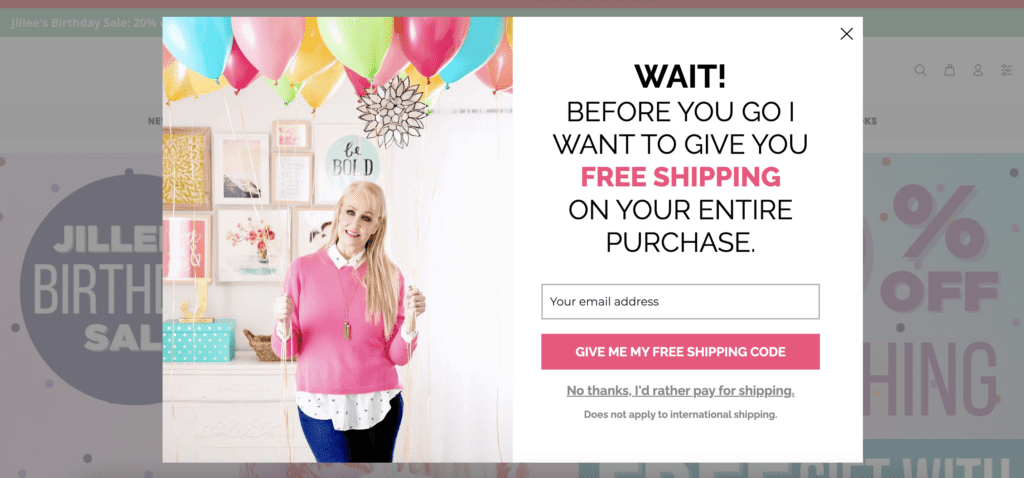1024x478 pixels.
Task: Click the woman holding balloons photo
Action: pos(337,240)
